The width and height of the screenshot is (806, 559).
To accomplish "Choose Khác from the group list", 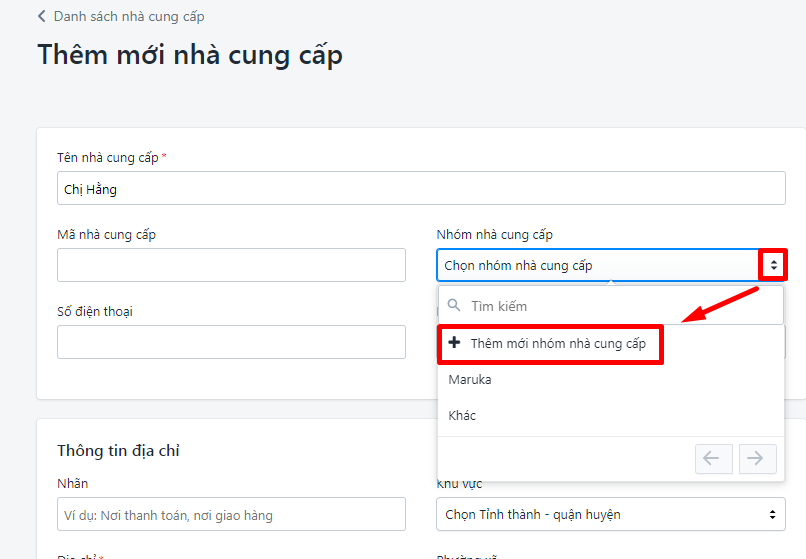I will [x=462, y=415].
